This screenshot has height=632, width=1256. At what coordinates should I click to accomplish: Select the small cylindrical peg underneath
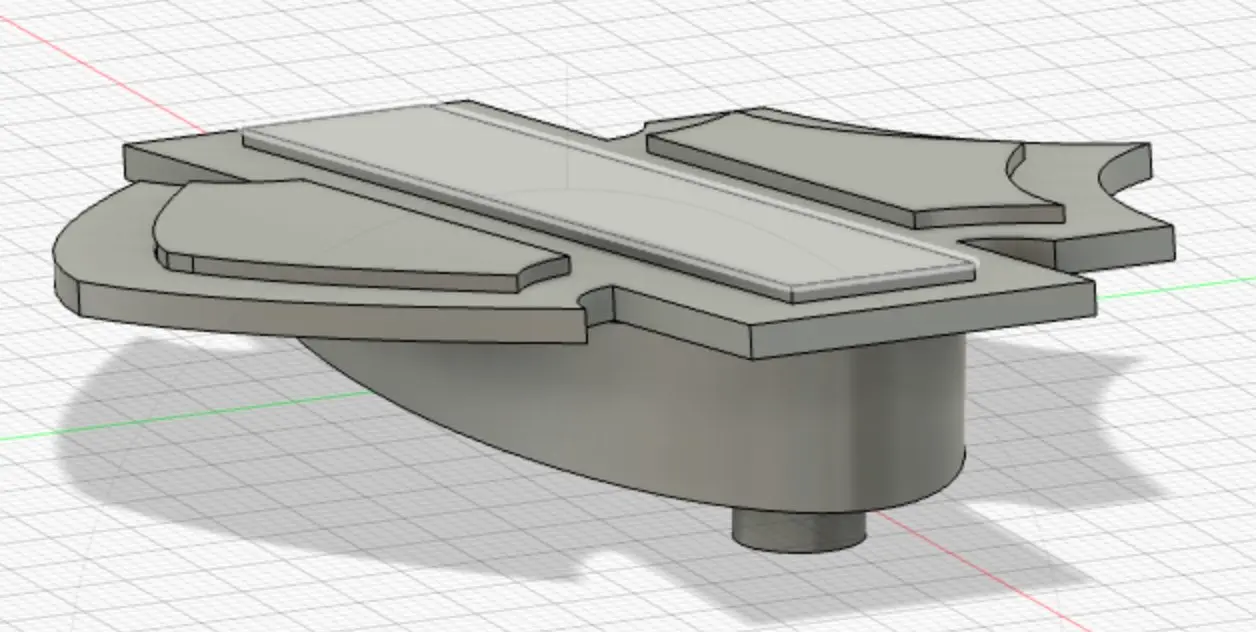click(800, 527)
